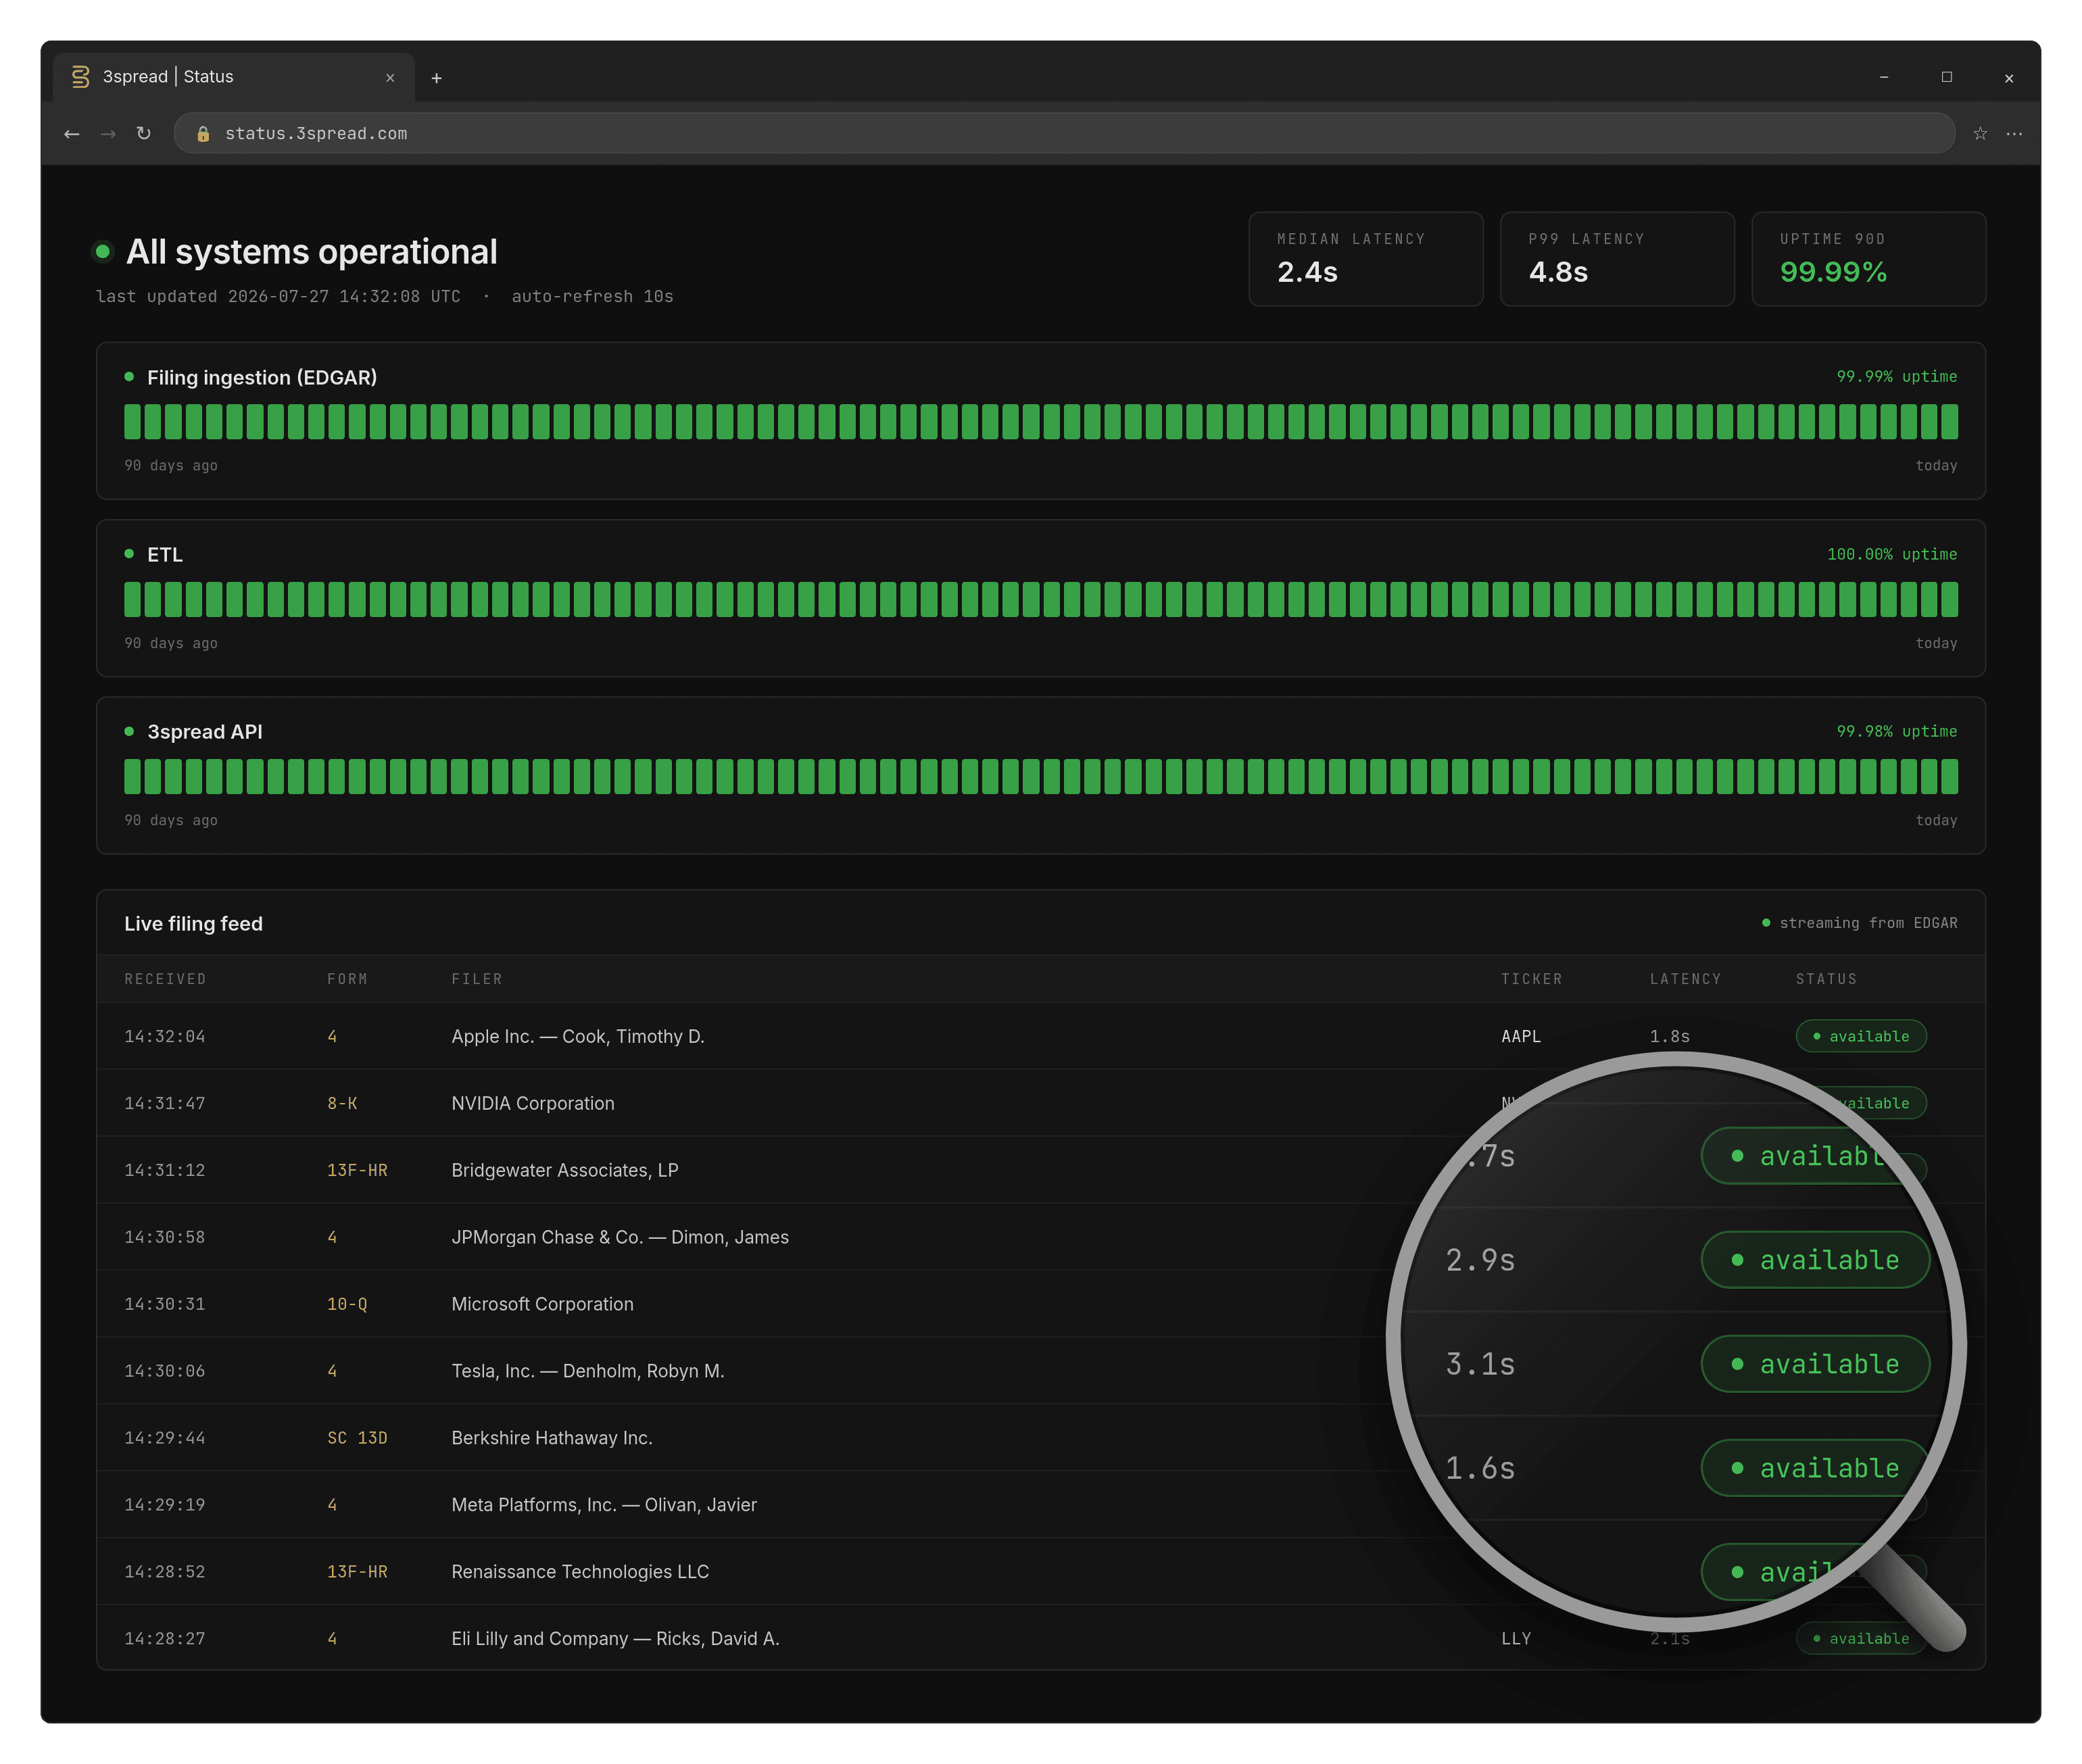Click the 99.98% uptime label
The image size is (2082, 1764).
point(1896,732)
